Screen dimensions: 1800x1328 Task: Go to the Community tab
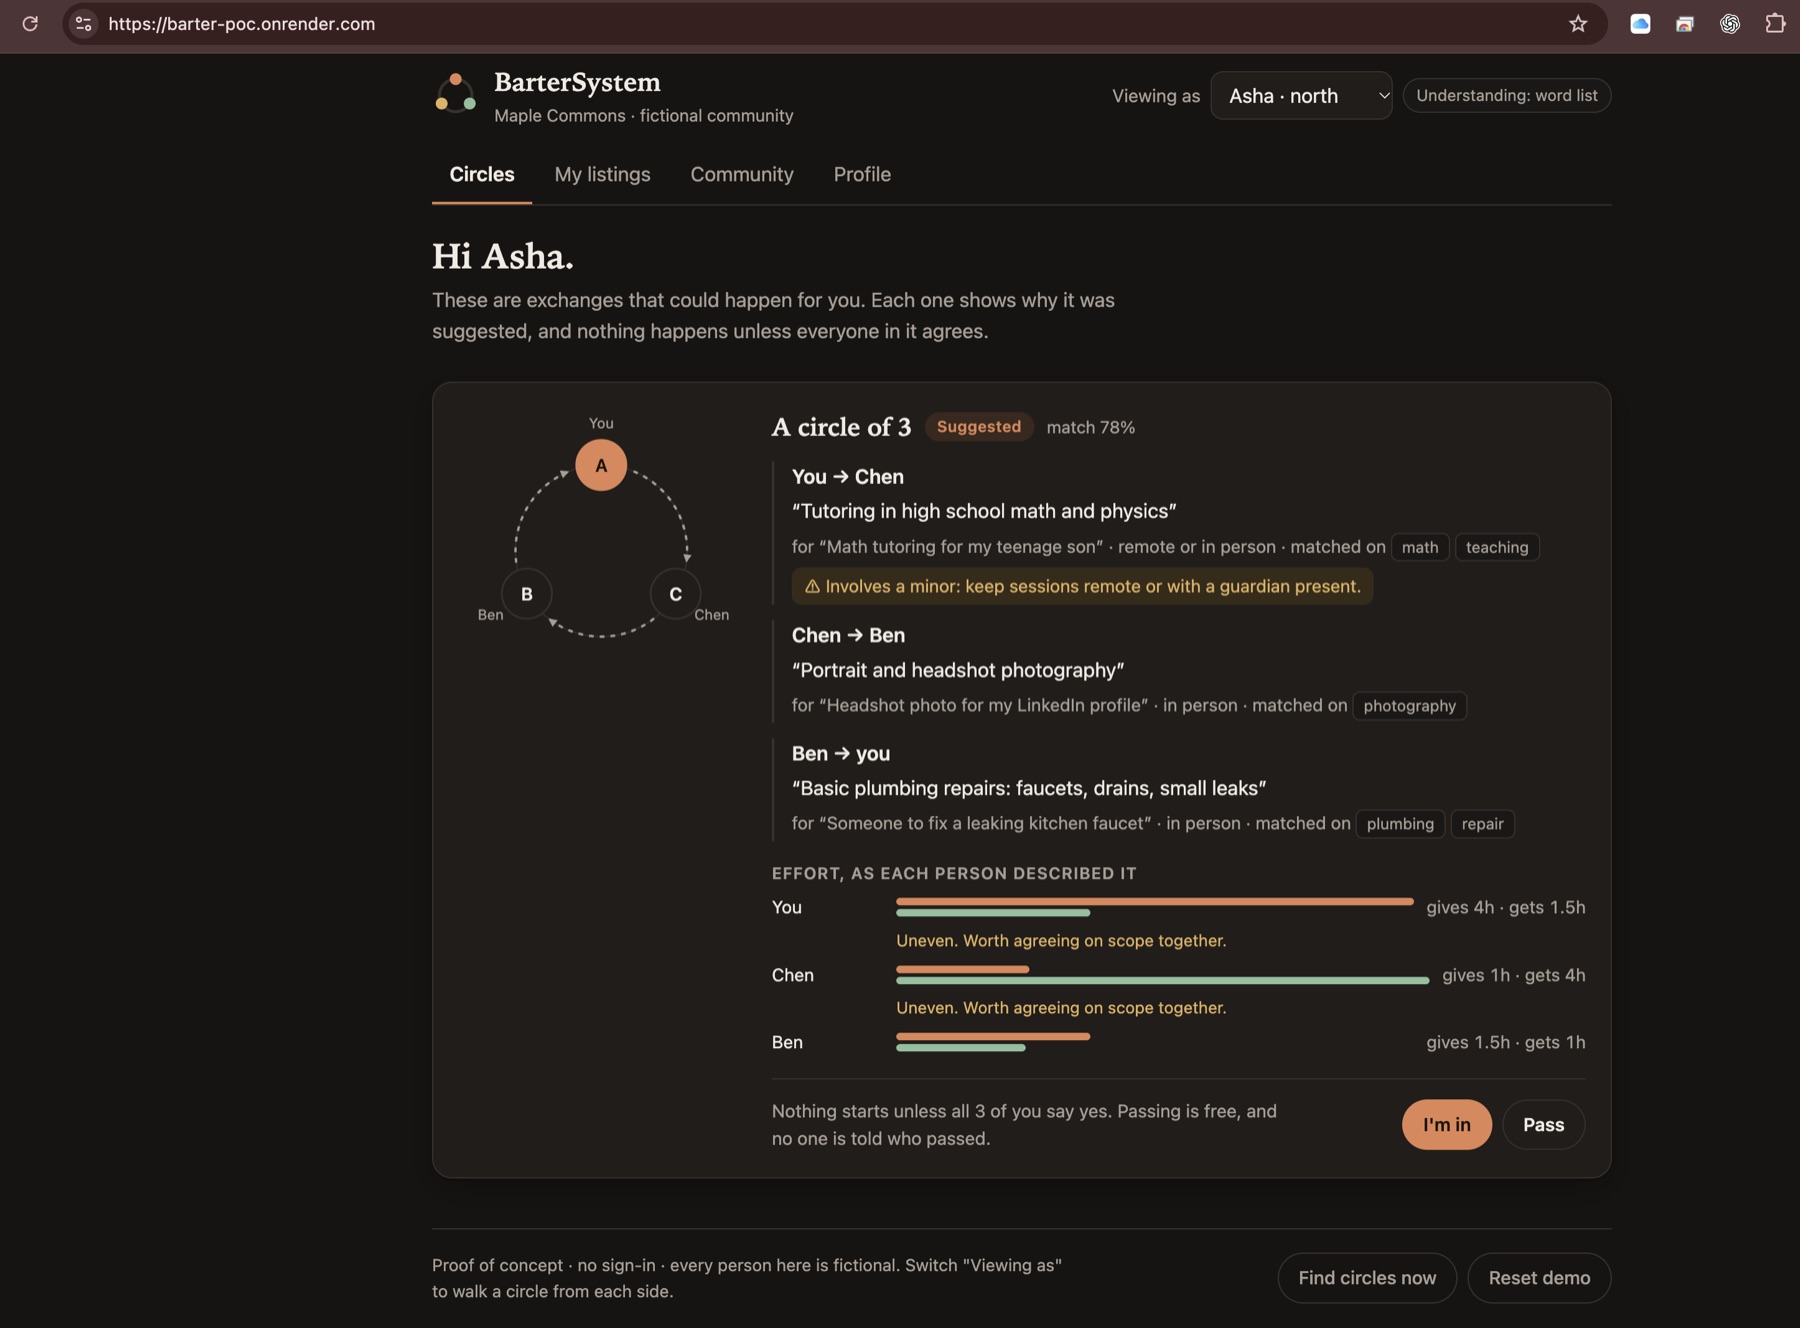tap(742, 174)
